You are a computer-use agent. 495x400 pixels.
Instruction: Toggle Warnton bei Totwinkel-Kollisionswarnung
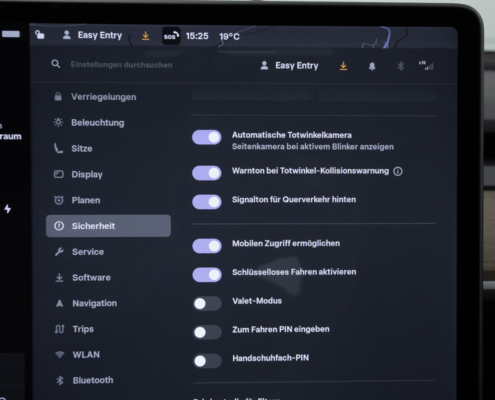coord(207,173)
